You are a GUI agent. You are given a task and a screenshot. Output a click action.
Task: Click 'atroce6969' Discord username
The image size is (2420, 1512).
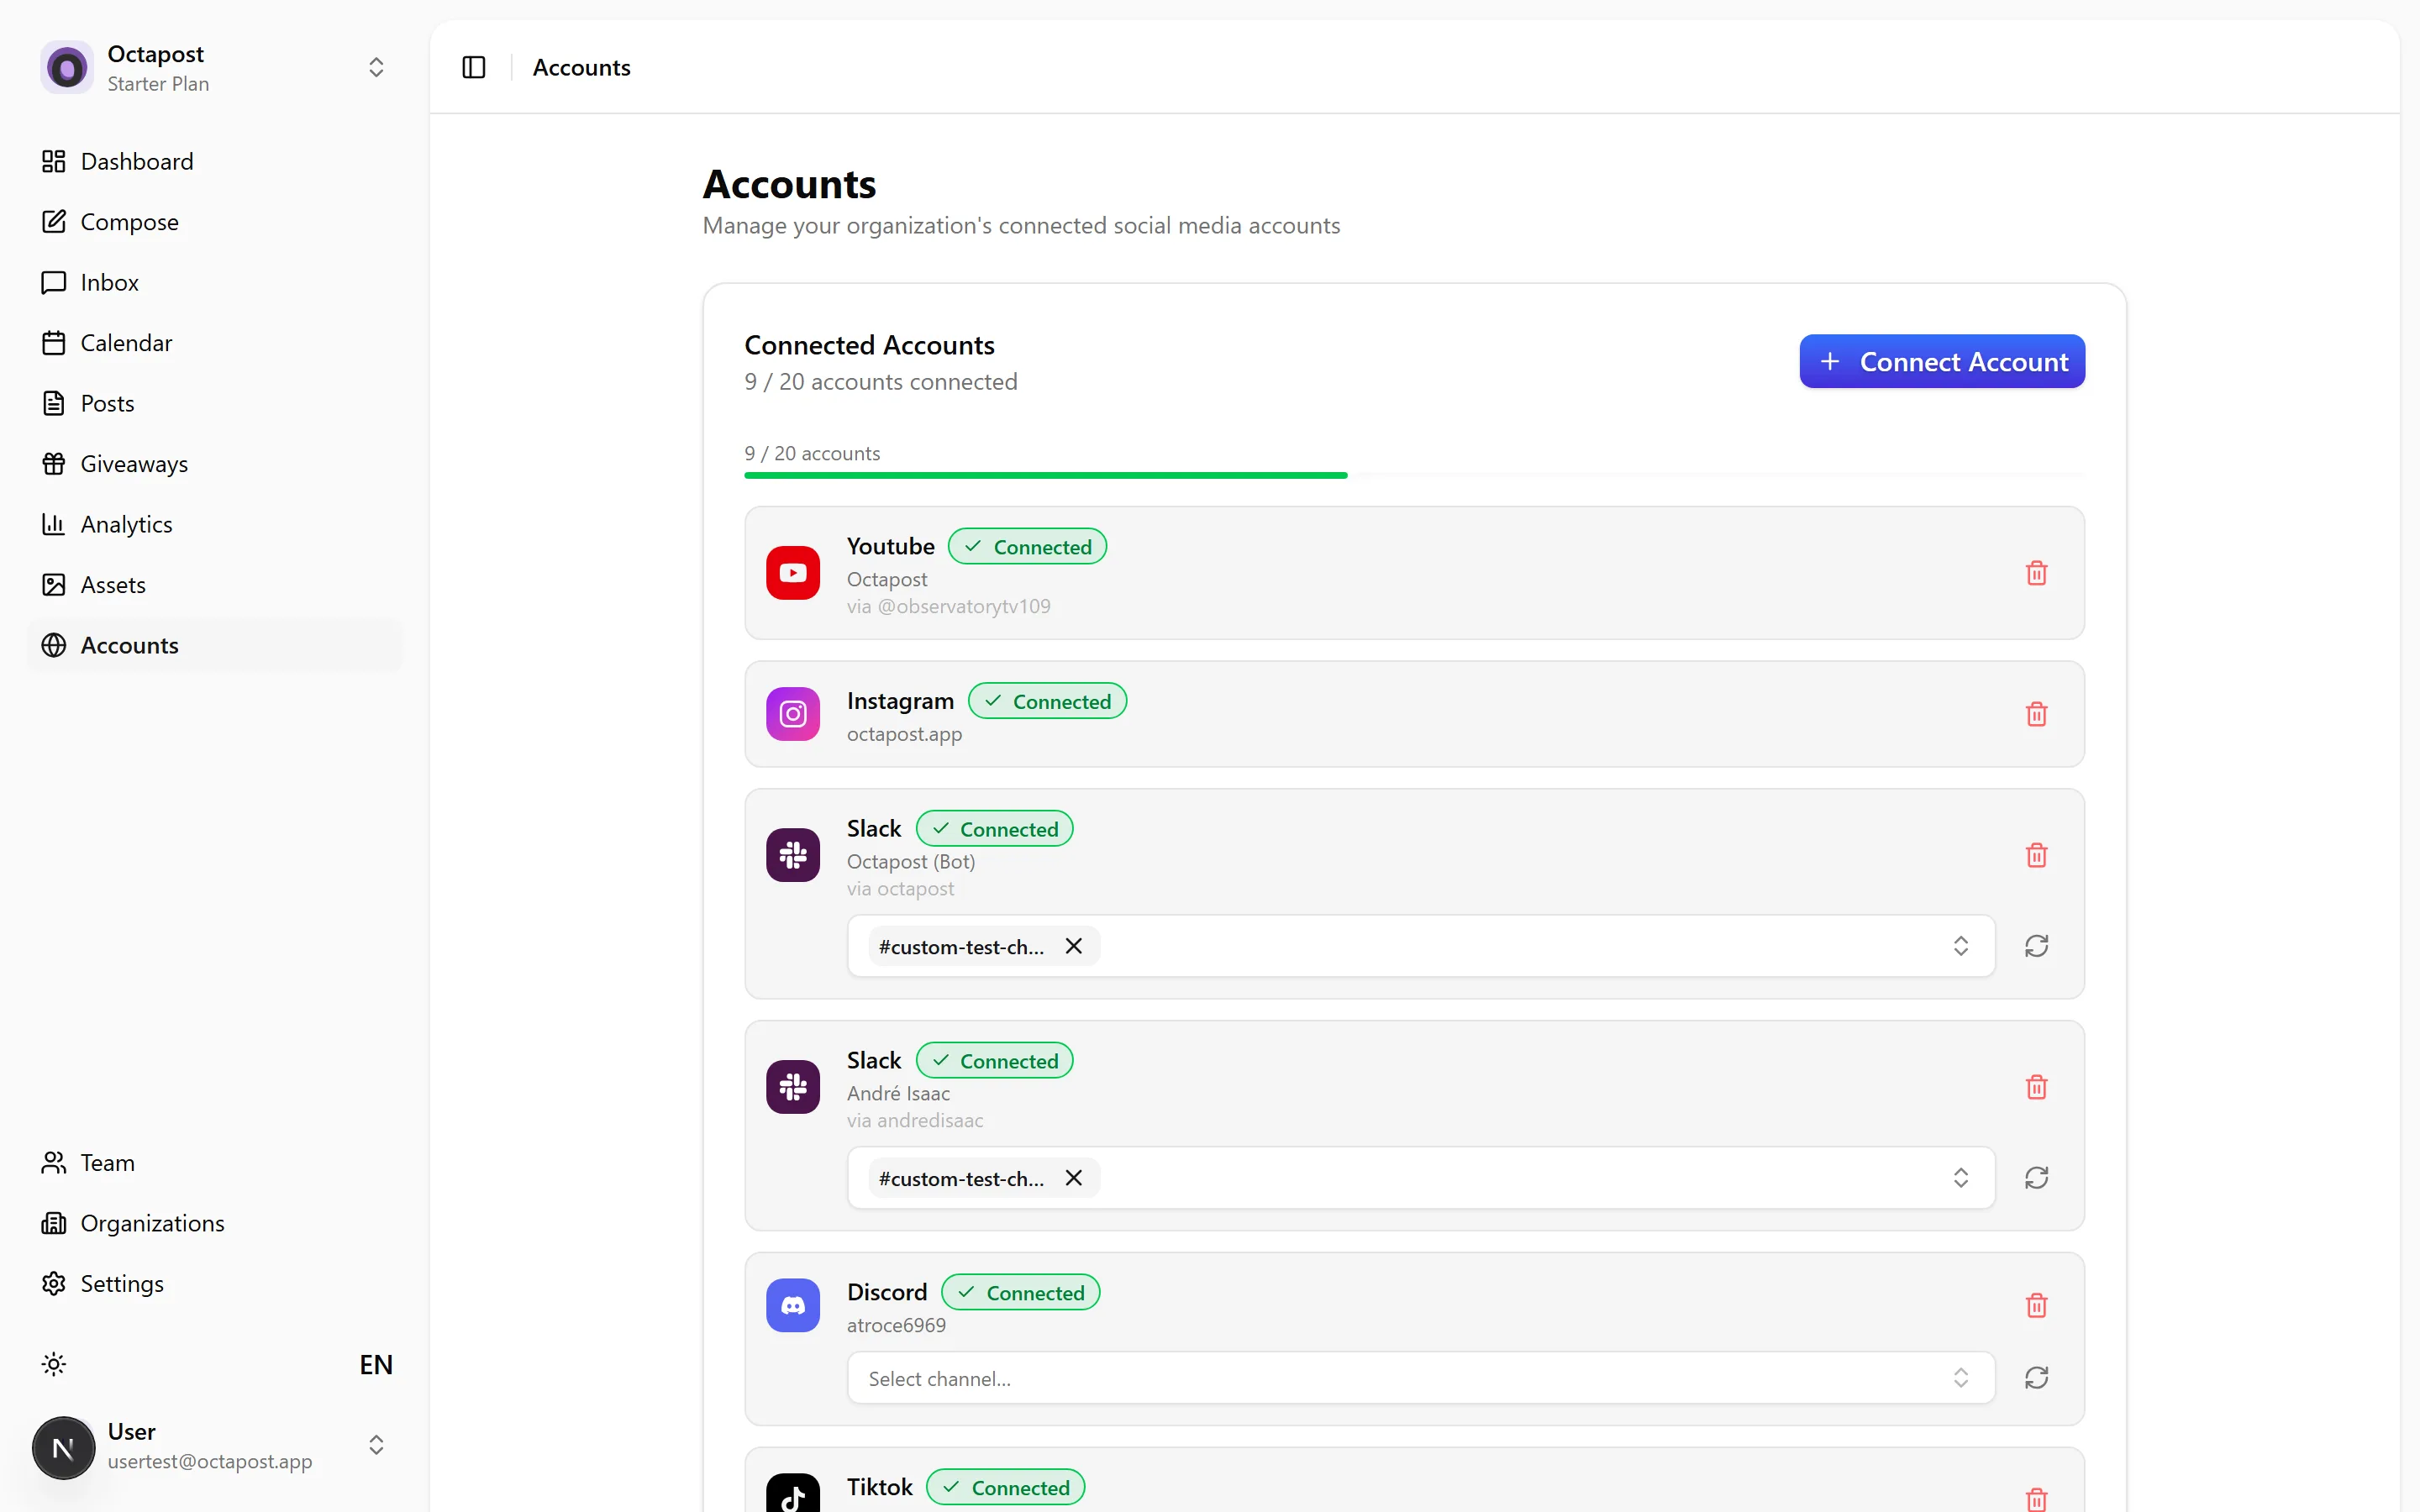coord(896,1325)
